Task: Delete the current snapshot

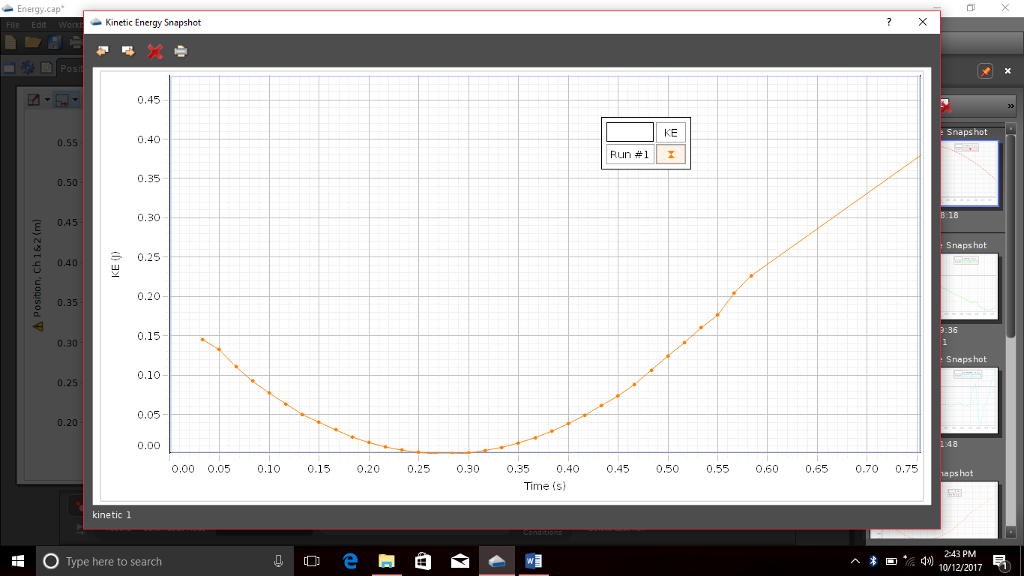Action: pyautogui.click(x=155, y=51)
